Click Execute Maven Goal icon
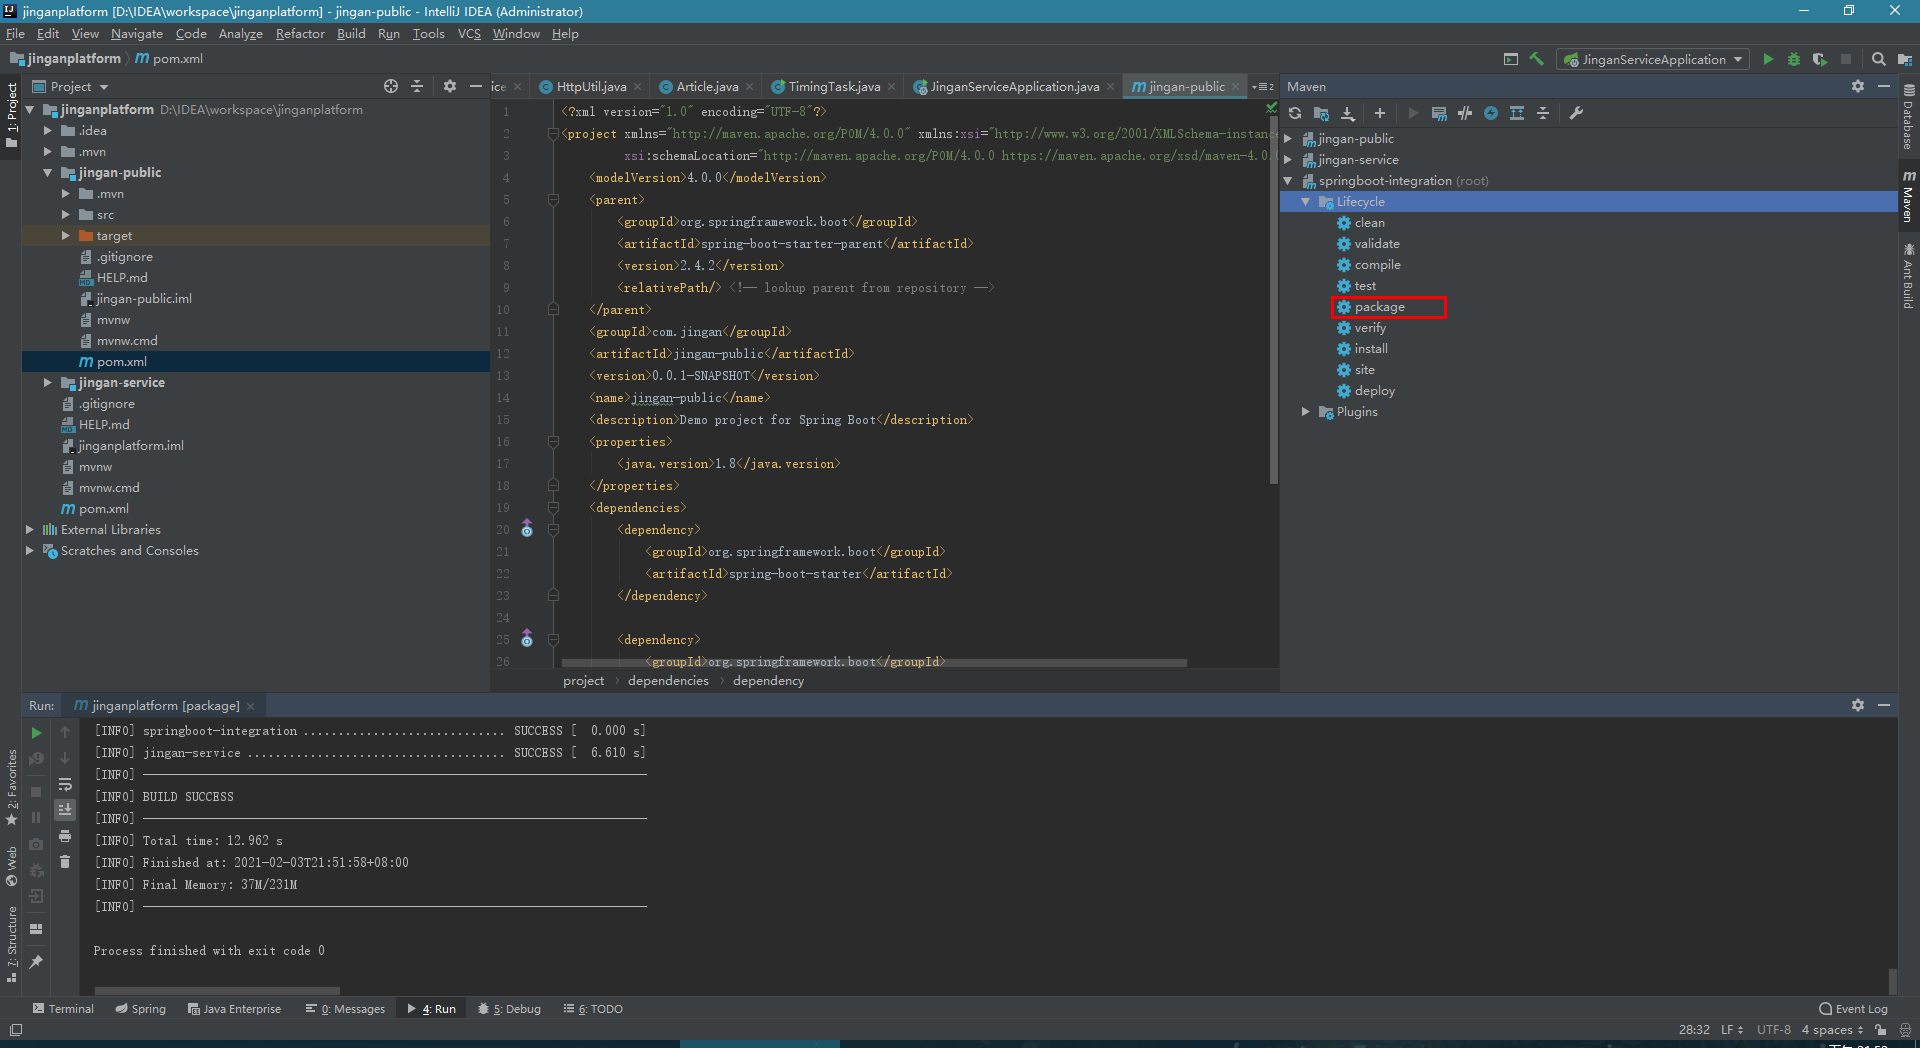 pos(1439,114)
